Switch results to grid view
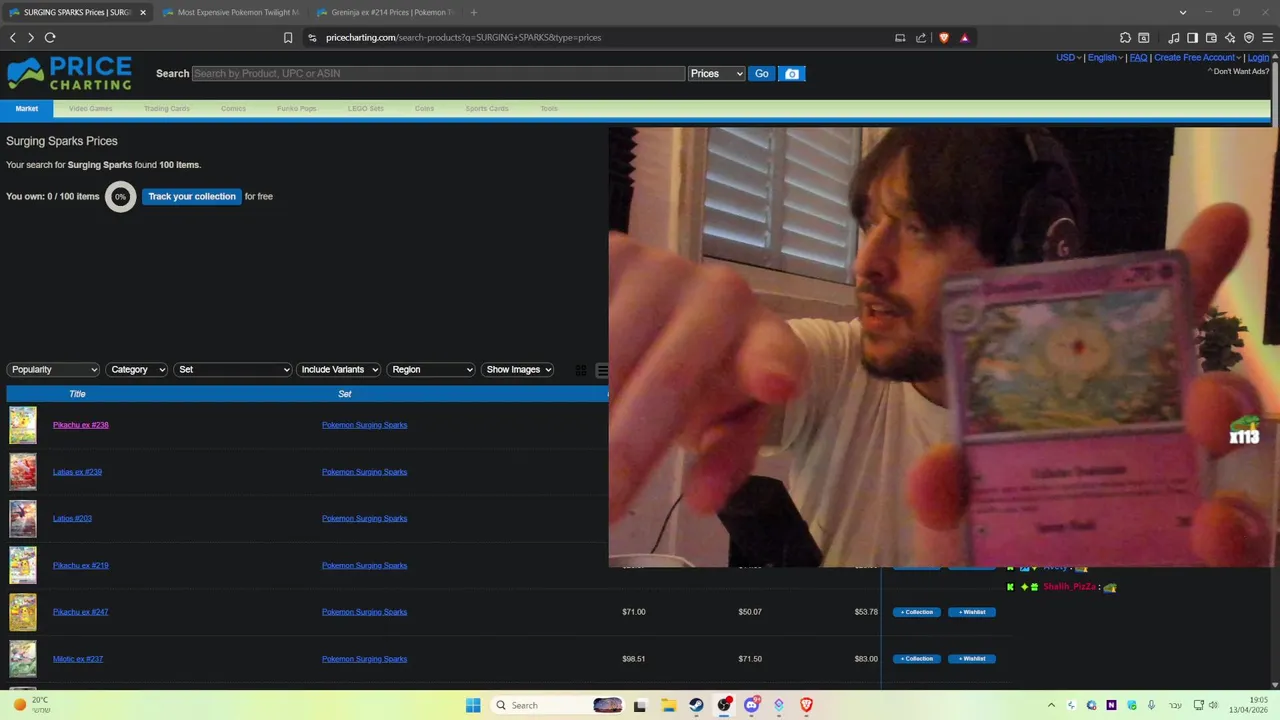Screen dimensions: 1280x720 click(581, 370)
